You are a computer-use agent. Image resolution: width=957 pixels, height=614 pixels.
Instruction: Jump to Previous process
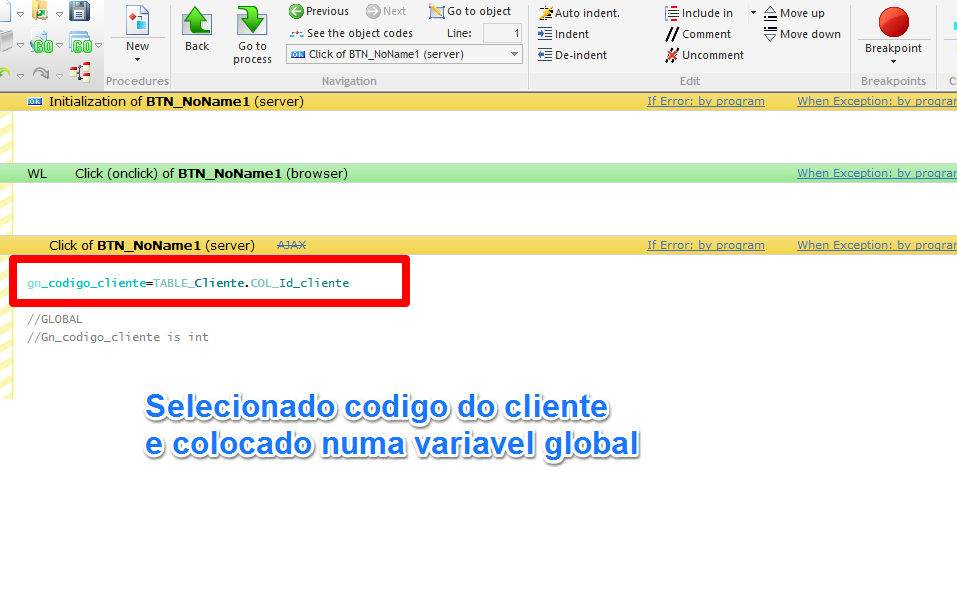click(319, 11)
